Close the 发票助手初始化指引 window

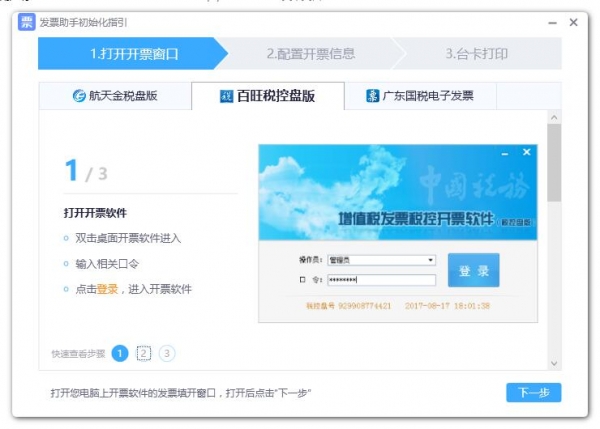573,22
